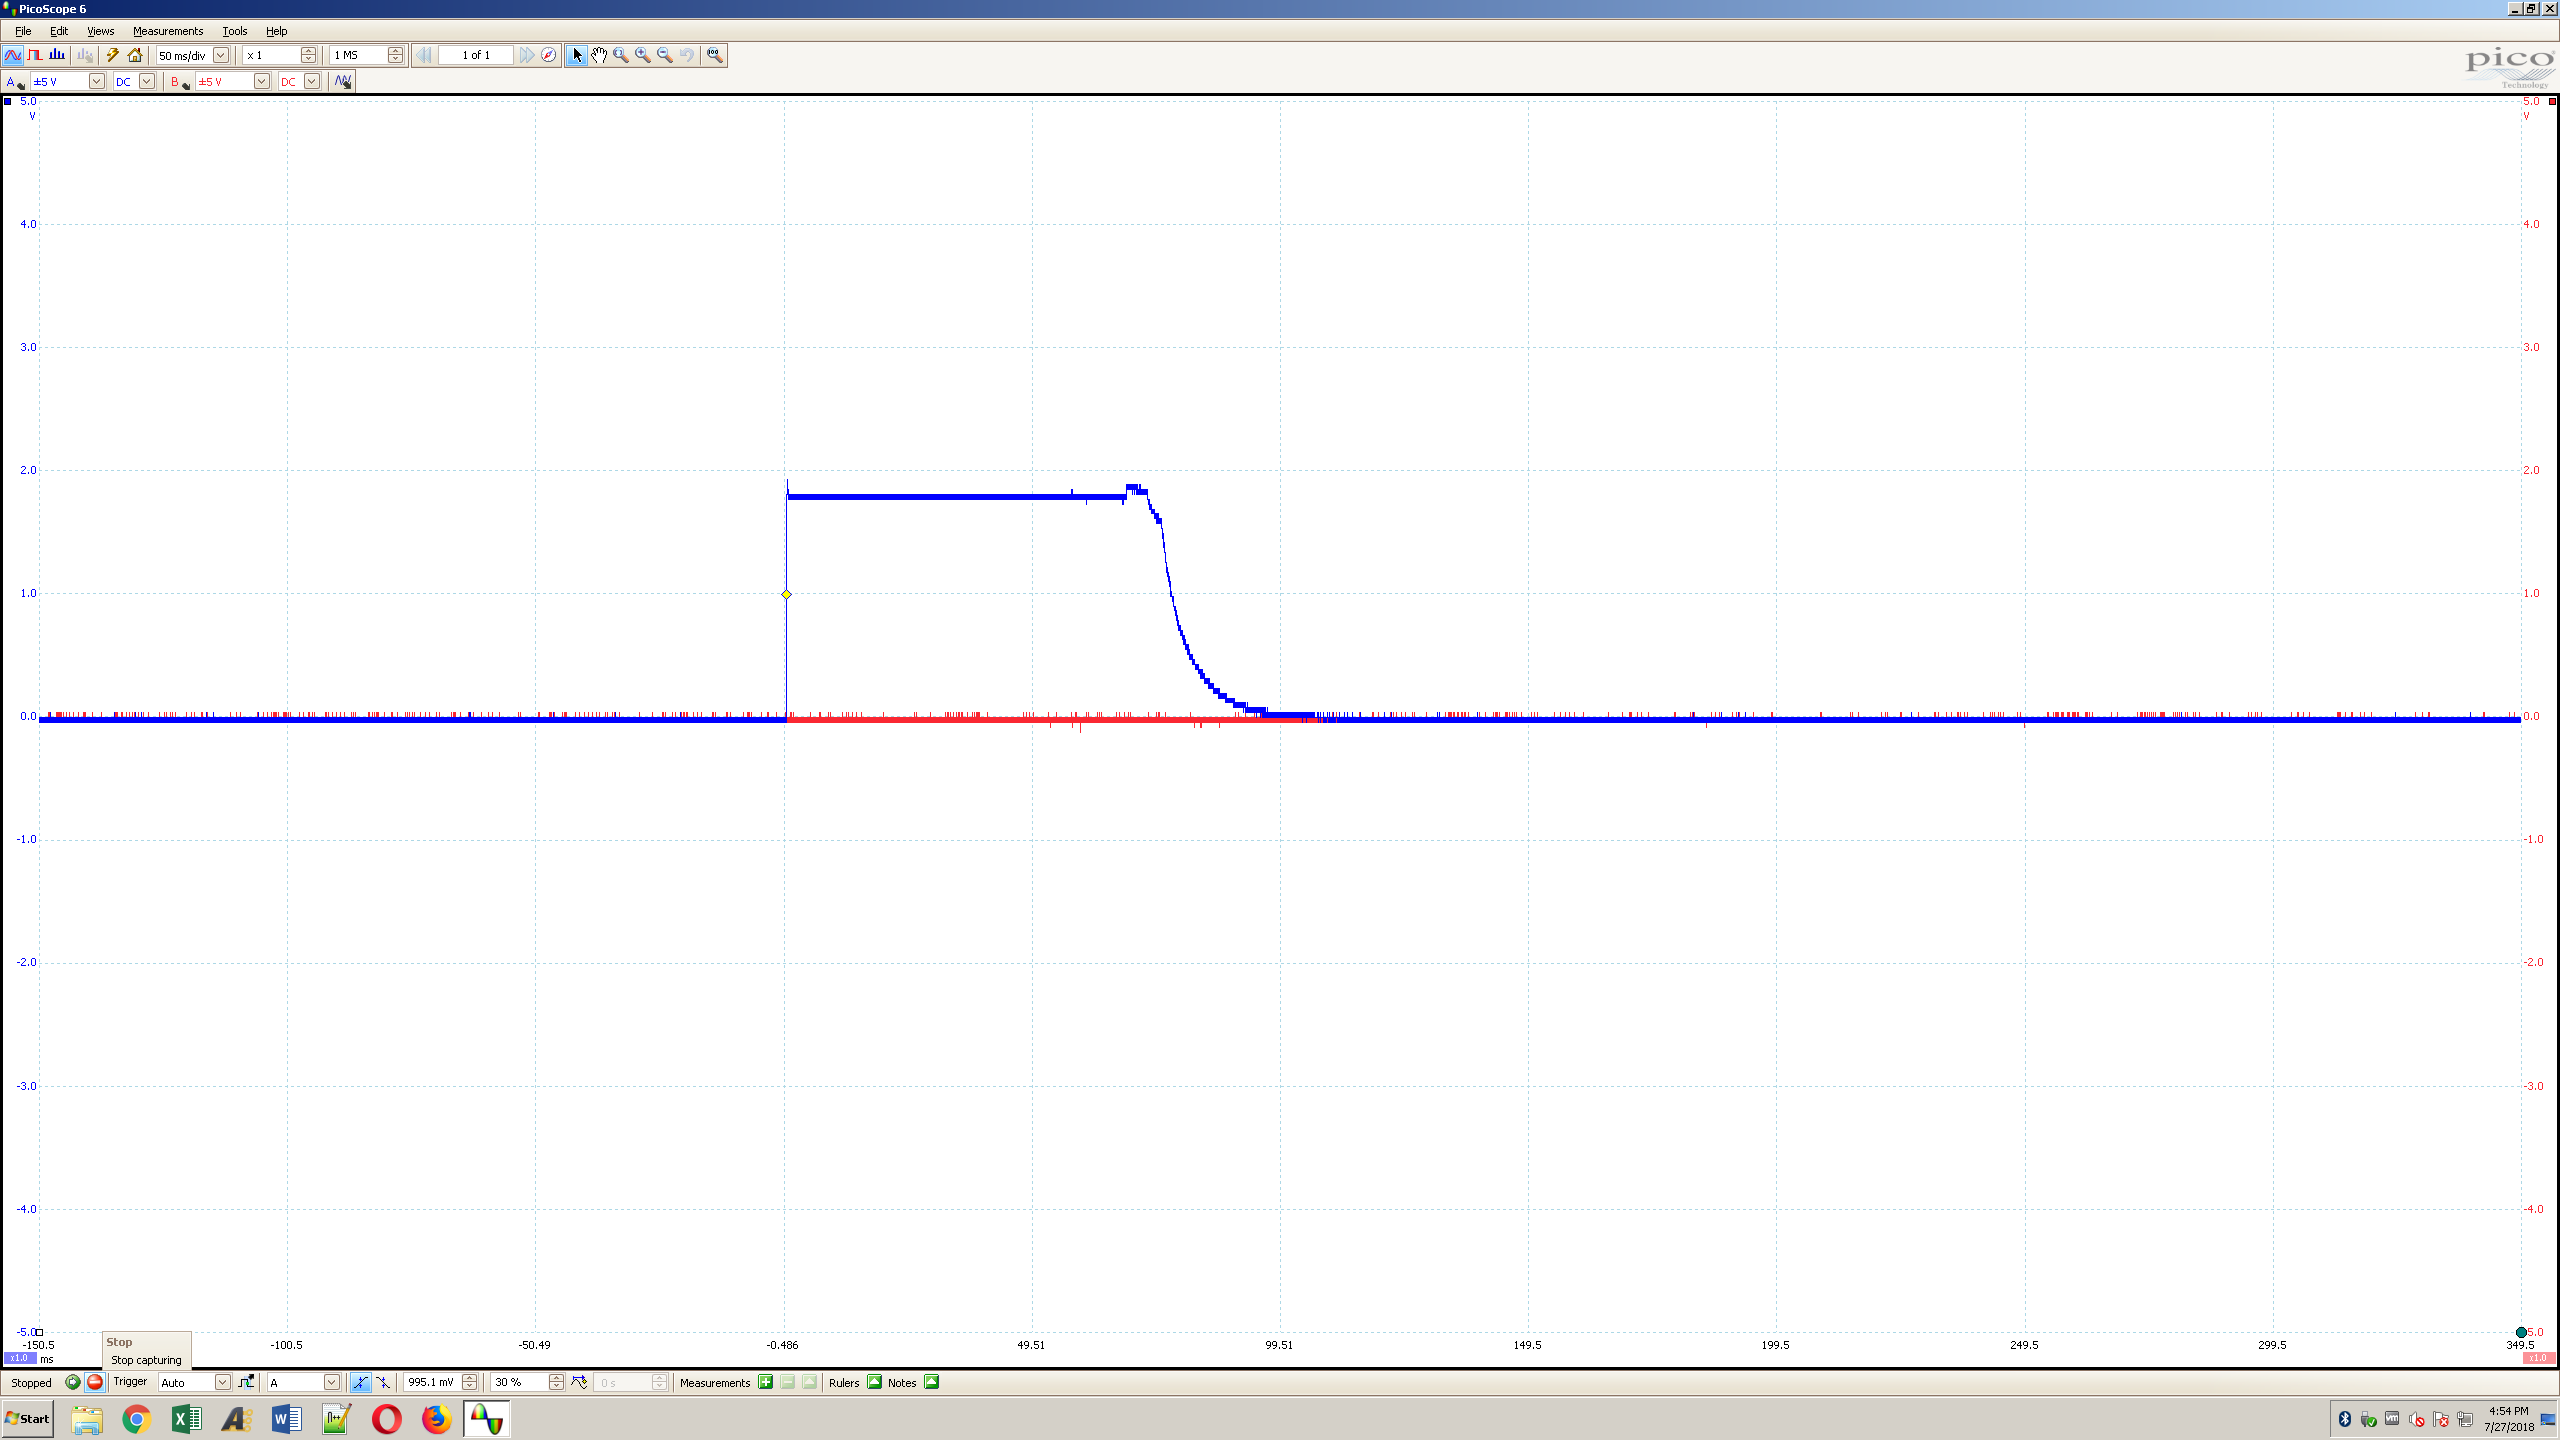The image size is (2560, 1440).
Task: Click the zoom-in magnifier tool
Action: [x=643, y=55]
